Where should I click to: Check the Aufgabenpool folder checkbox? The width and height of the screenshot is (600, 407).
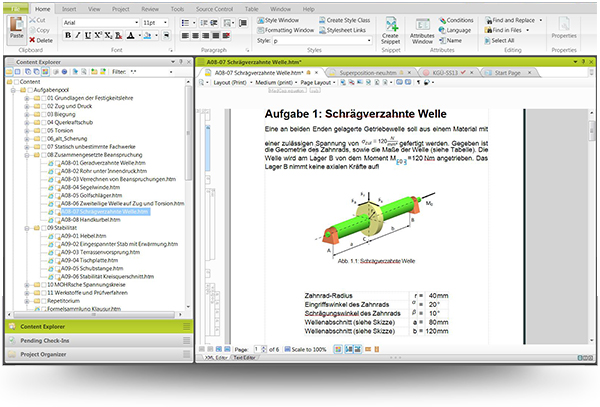coord(30,90)
